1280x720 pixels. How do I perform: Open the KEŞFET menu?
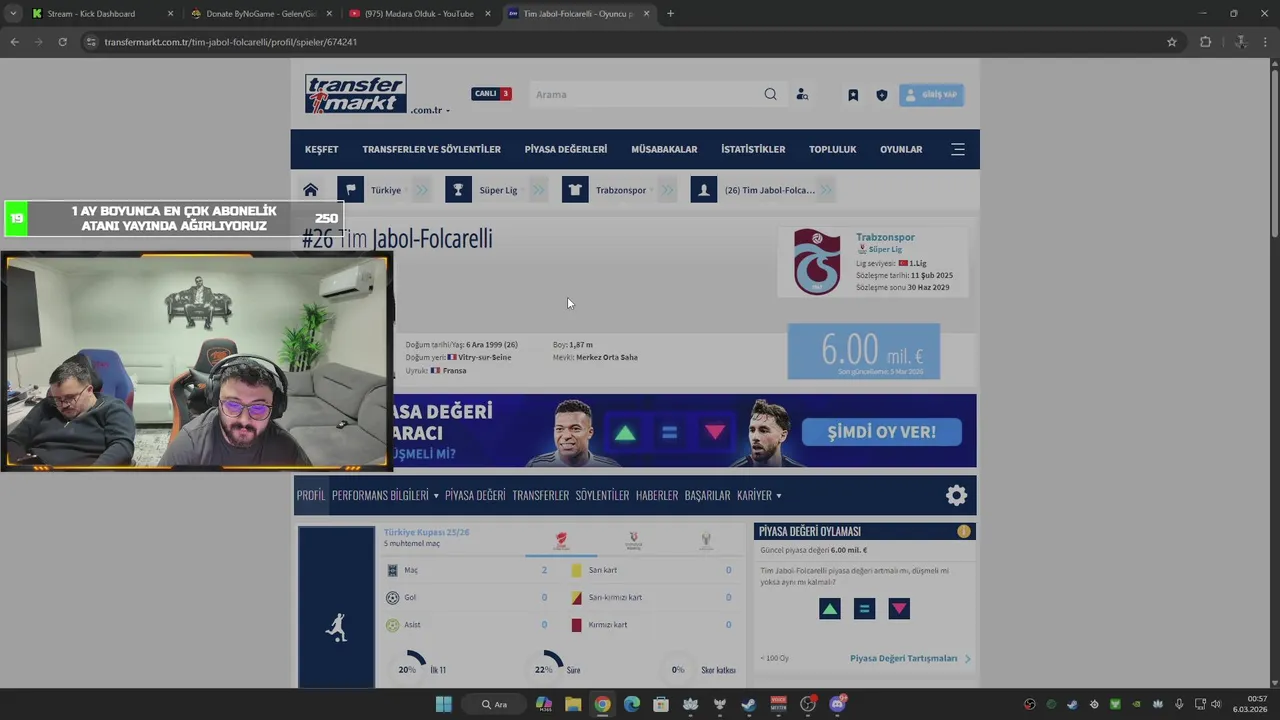tap(321, 149)
